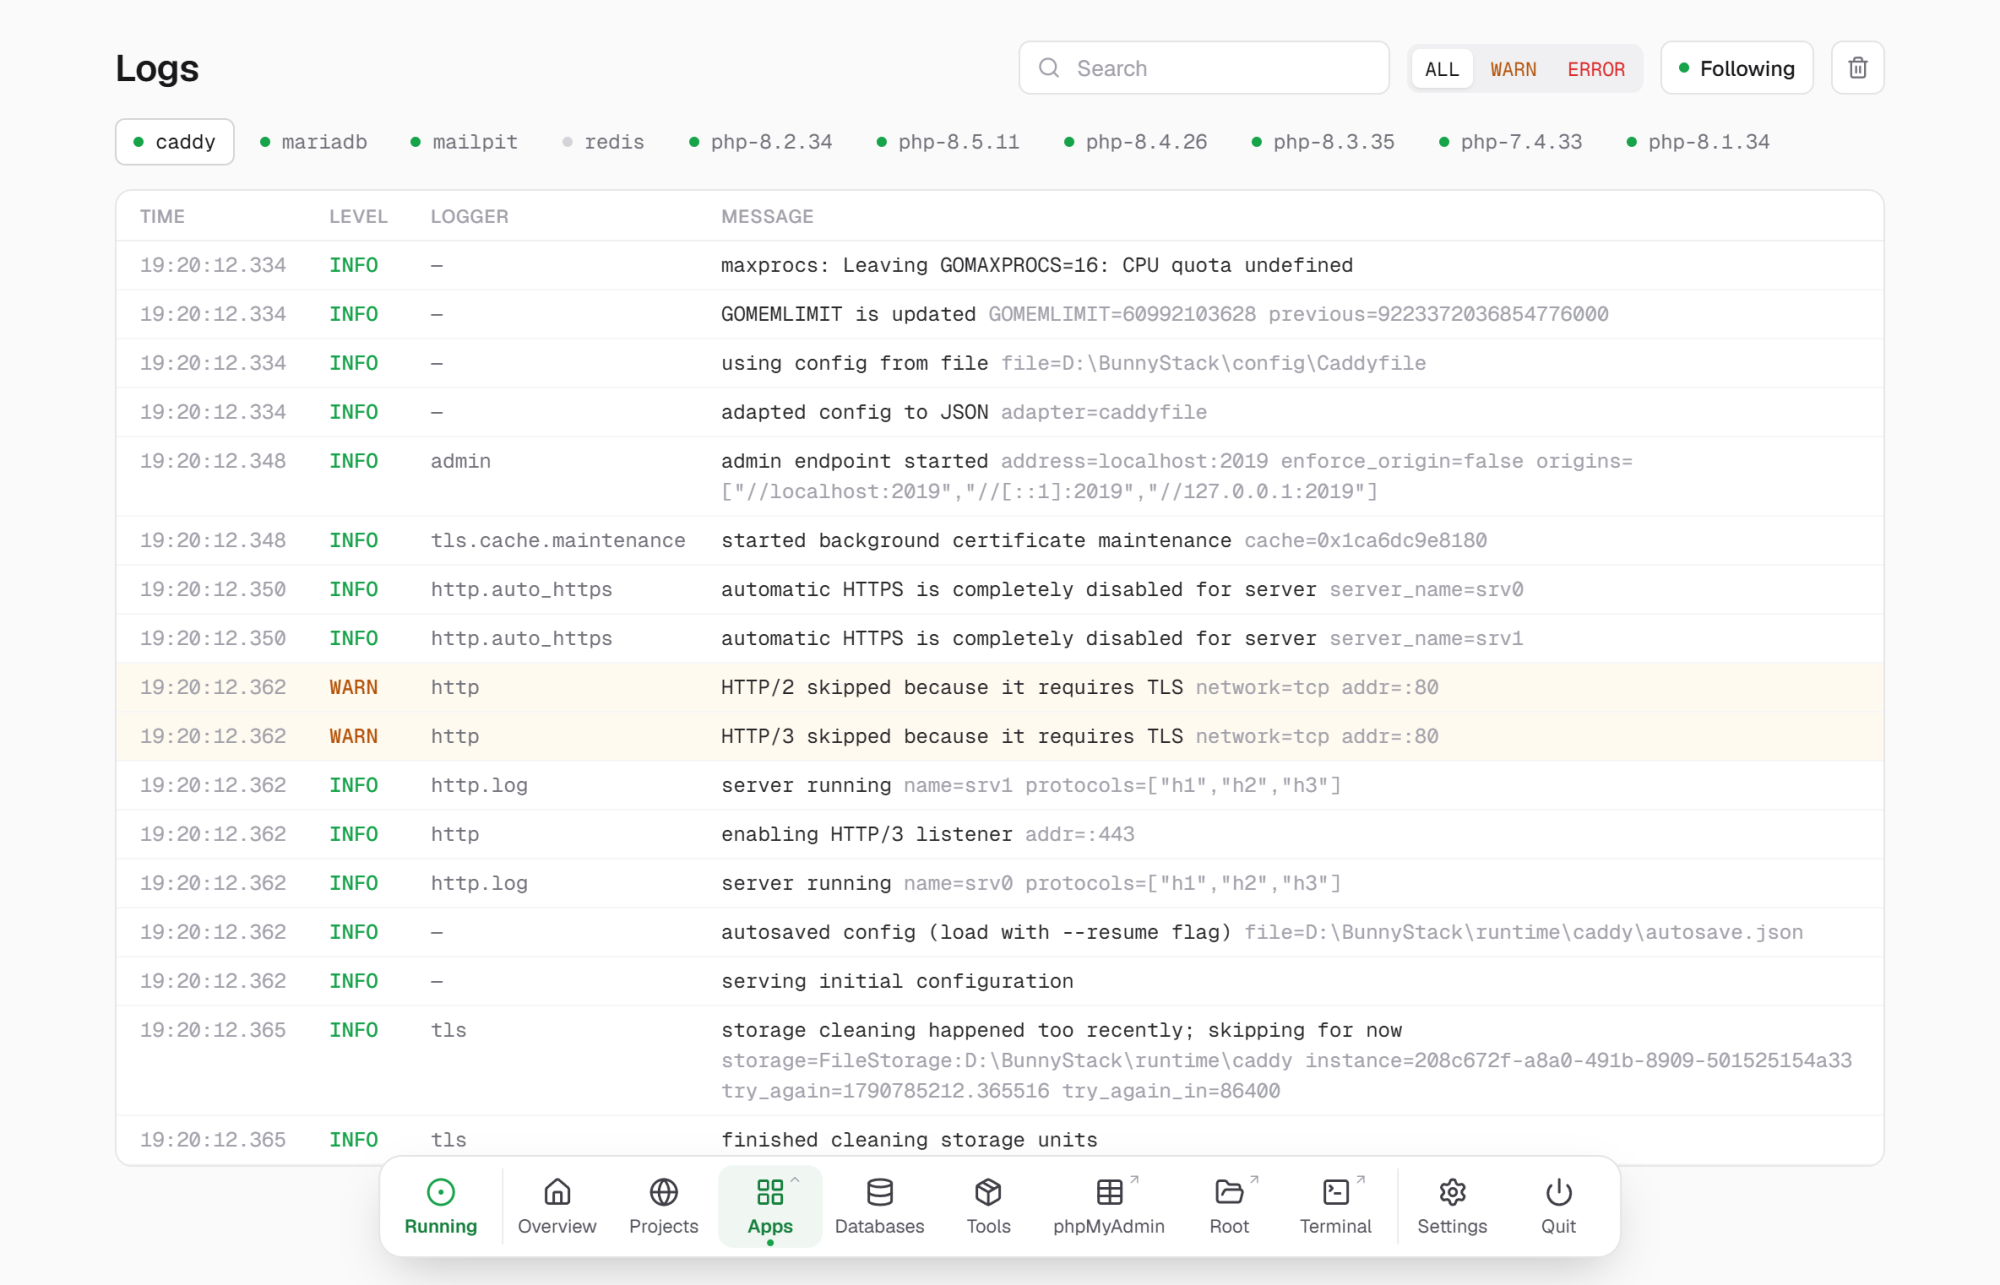Switch to the caddy log tab
Screen dimensions: 2000x1285
(x=175, y=142)
